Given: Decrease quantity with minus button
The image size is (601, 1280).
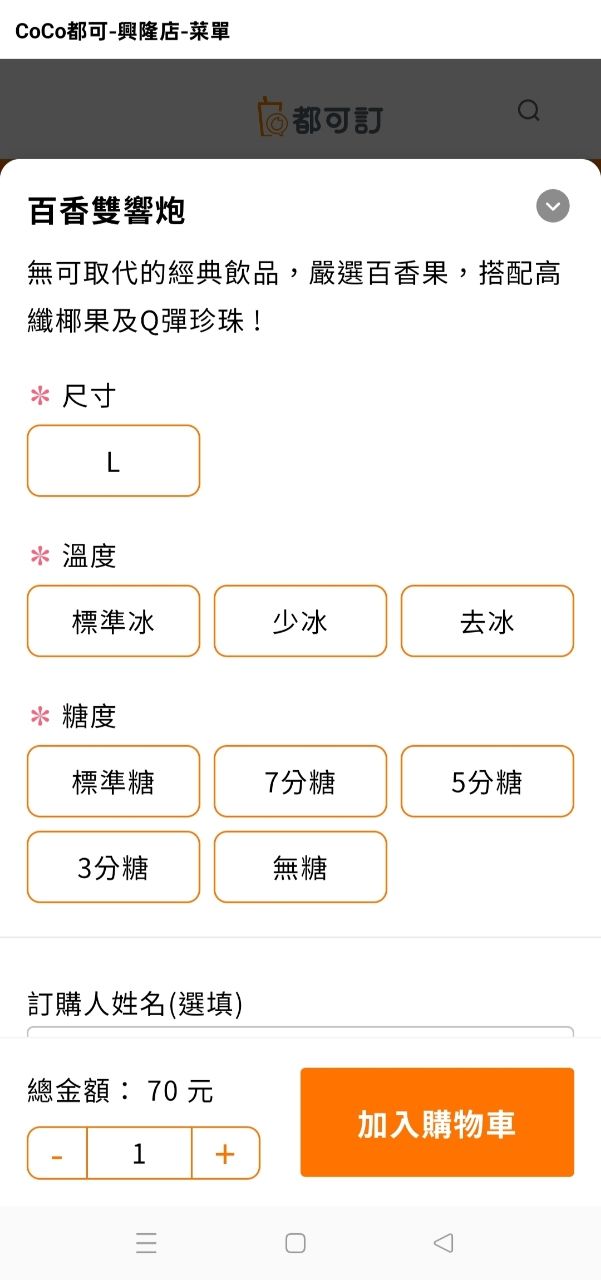Looking at the screenshot, I should [57, 1154].
